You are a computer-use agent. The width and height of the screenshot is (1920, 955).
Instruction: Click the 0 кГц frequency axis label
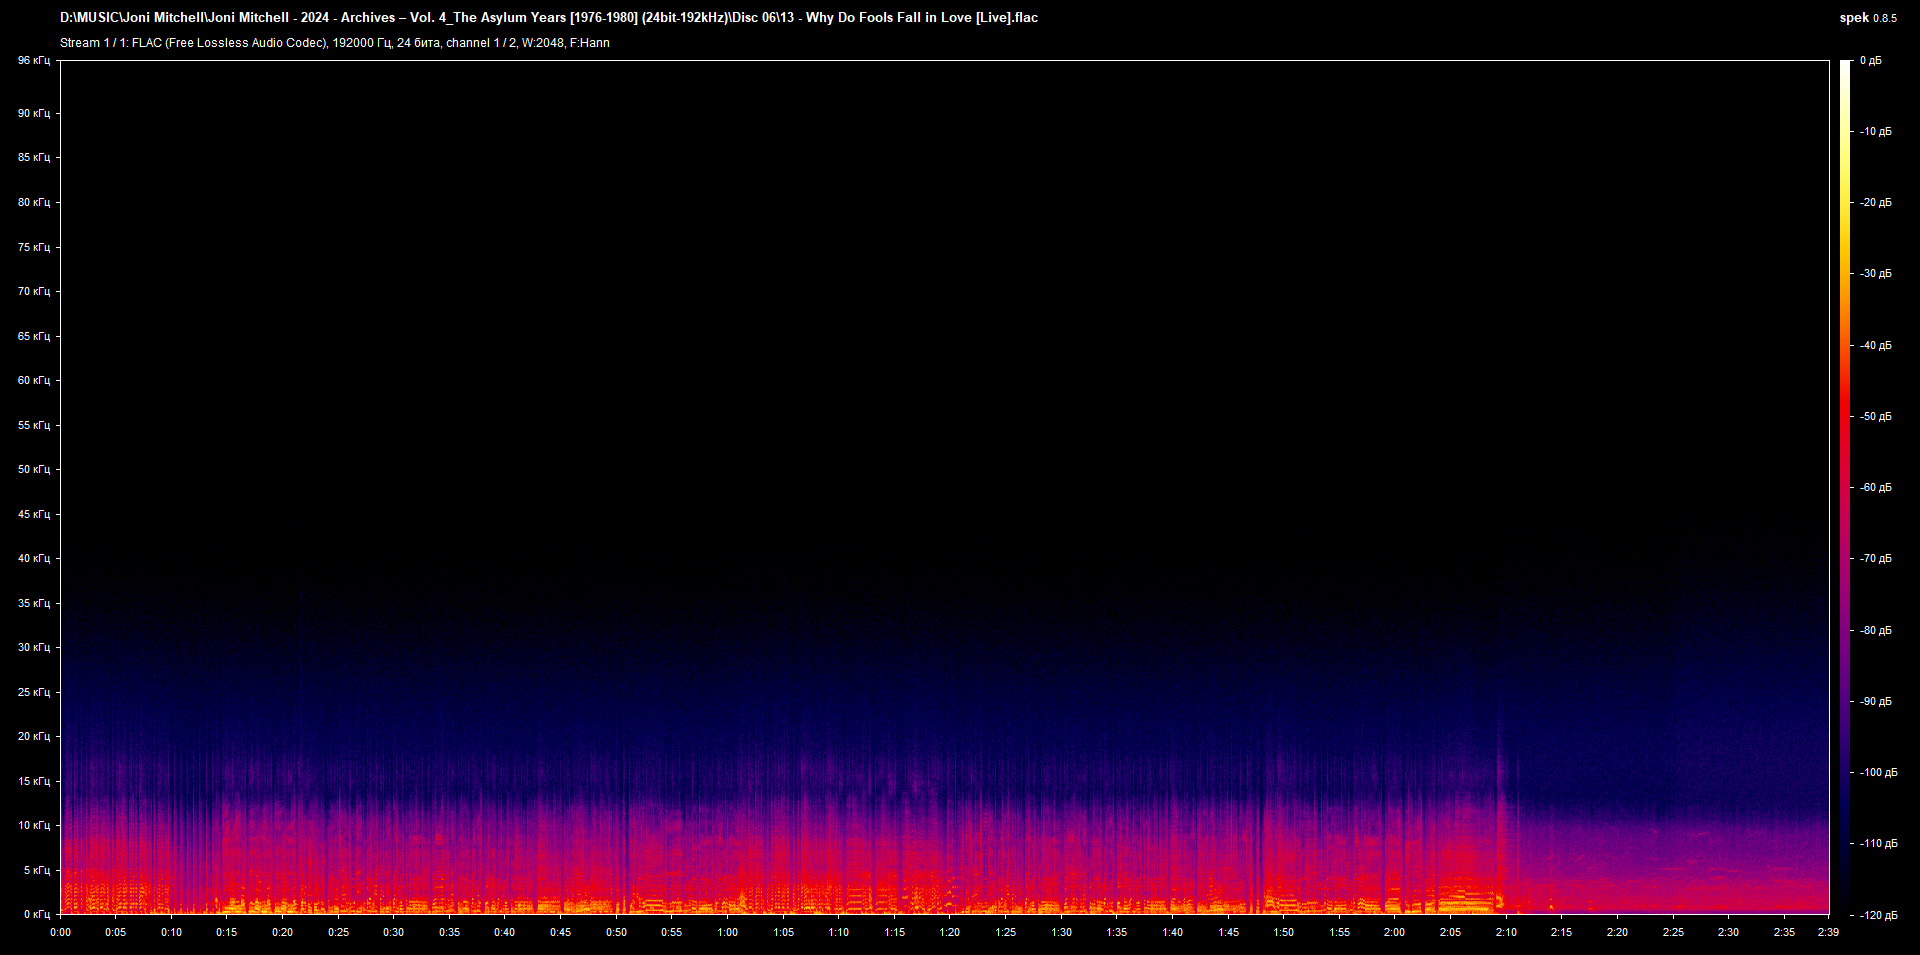point(36,914)
